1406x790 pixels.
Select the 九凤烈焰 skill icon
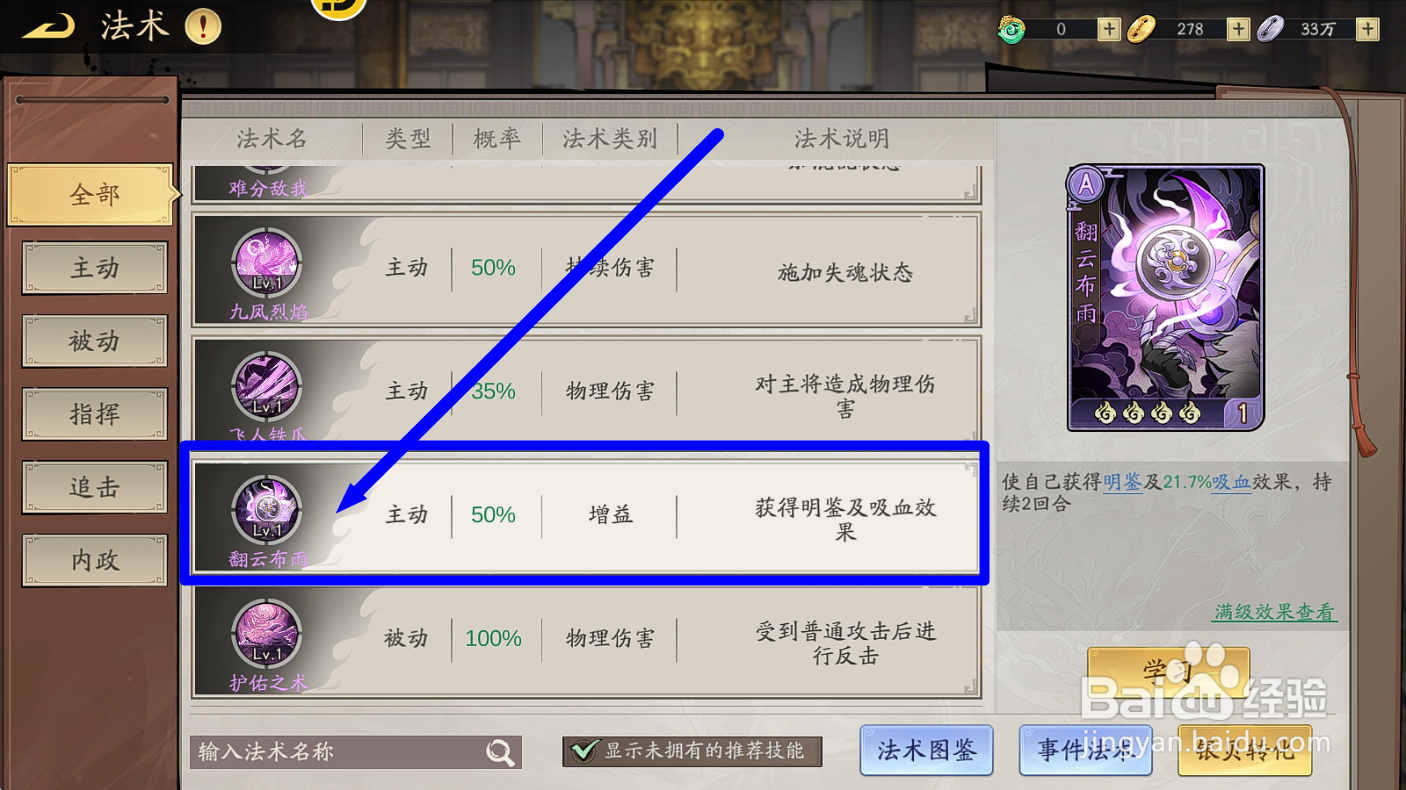click(267, 263)
